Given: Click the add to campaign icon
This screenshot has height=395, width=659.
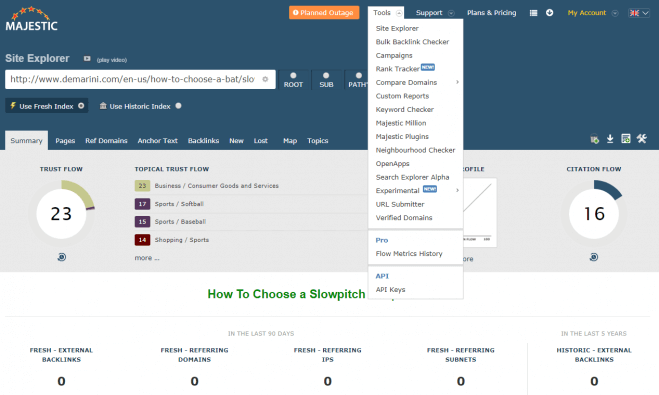Looking at the screenshot, I should (594, 139).
